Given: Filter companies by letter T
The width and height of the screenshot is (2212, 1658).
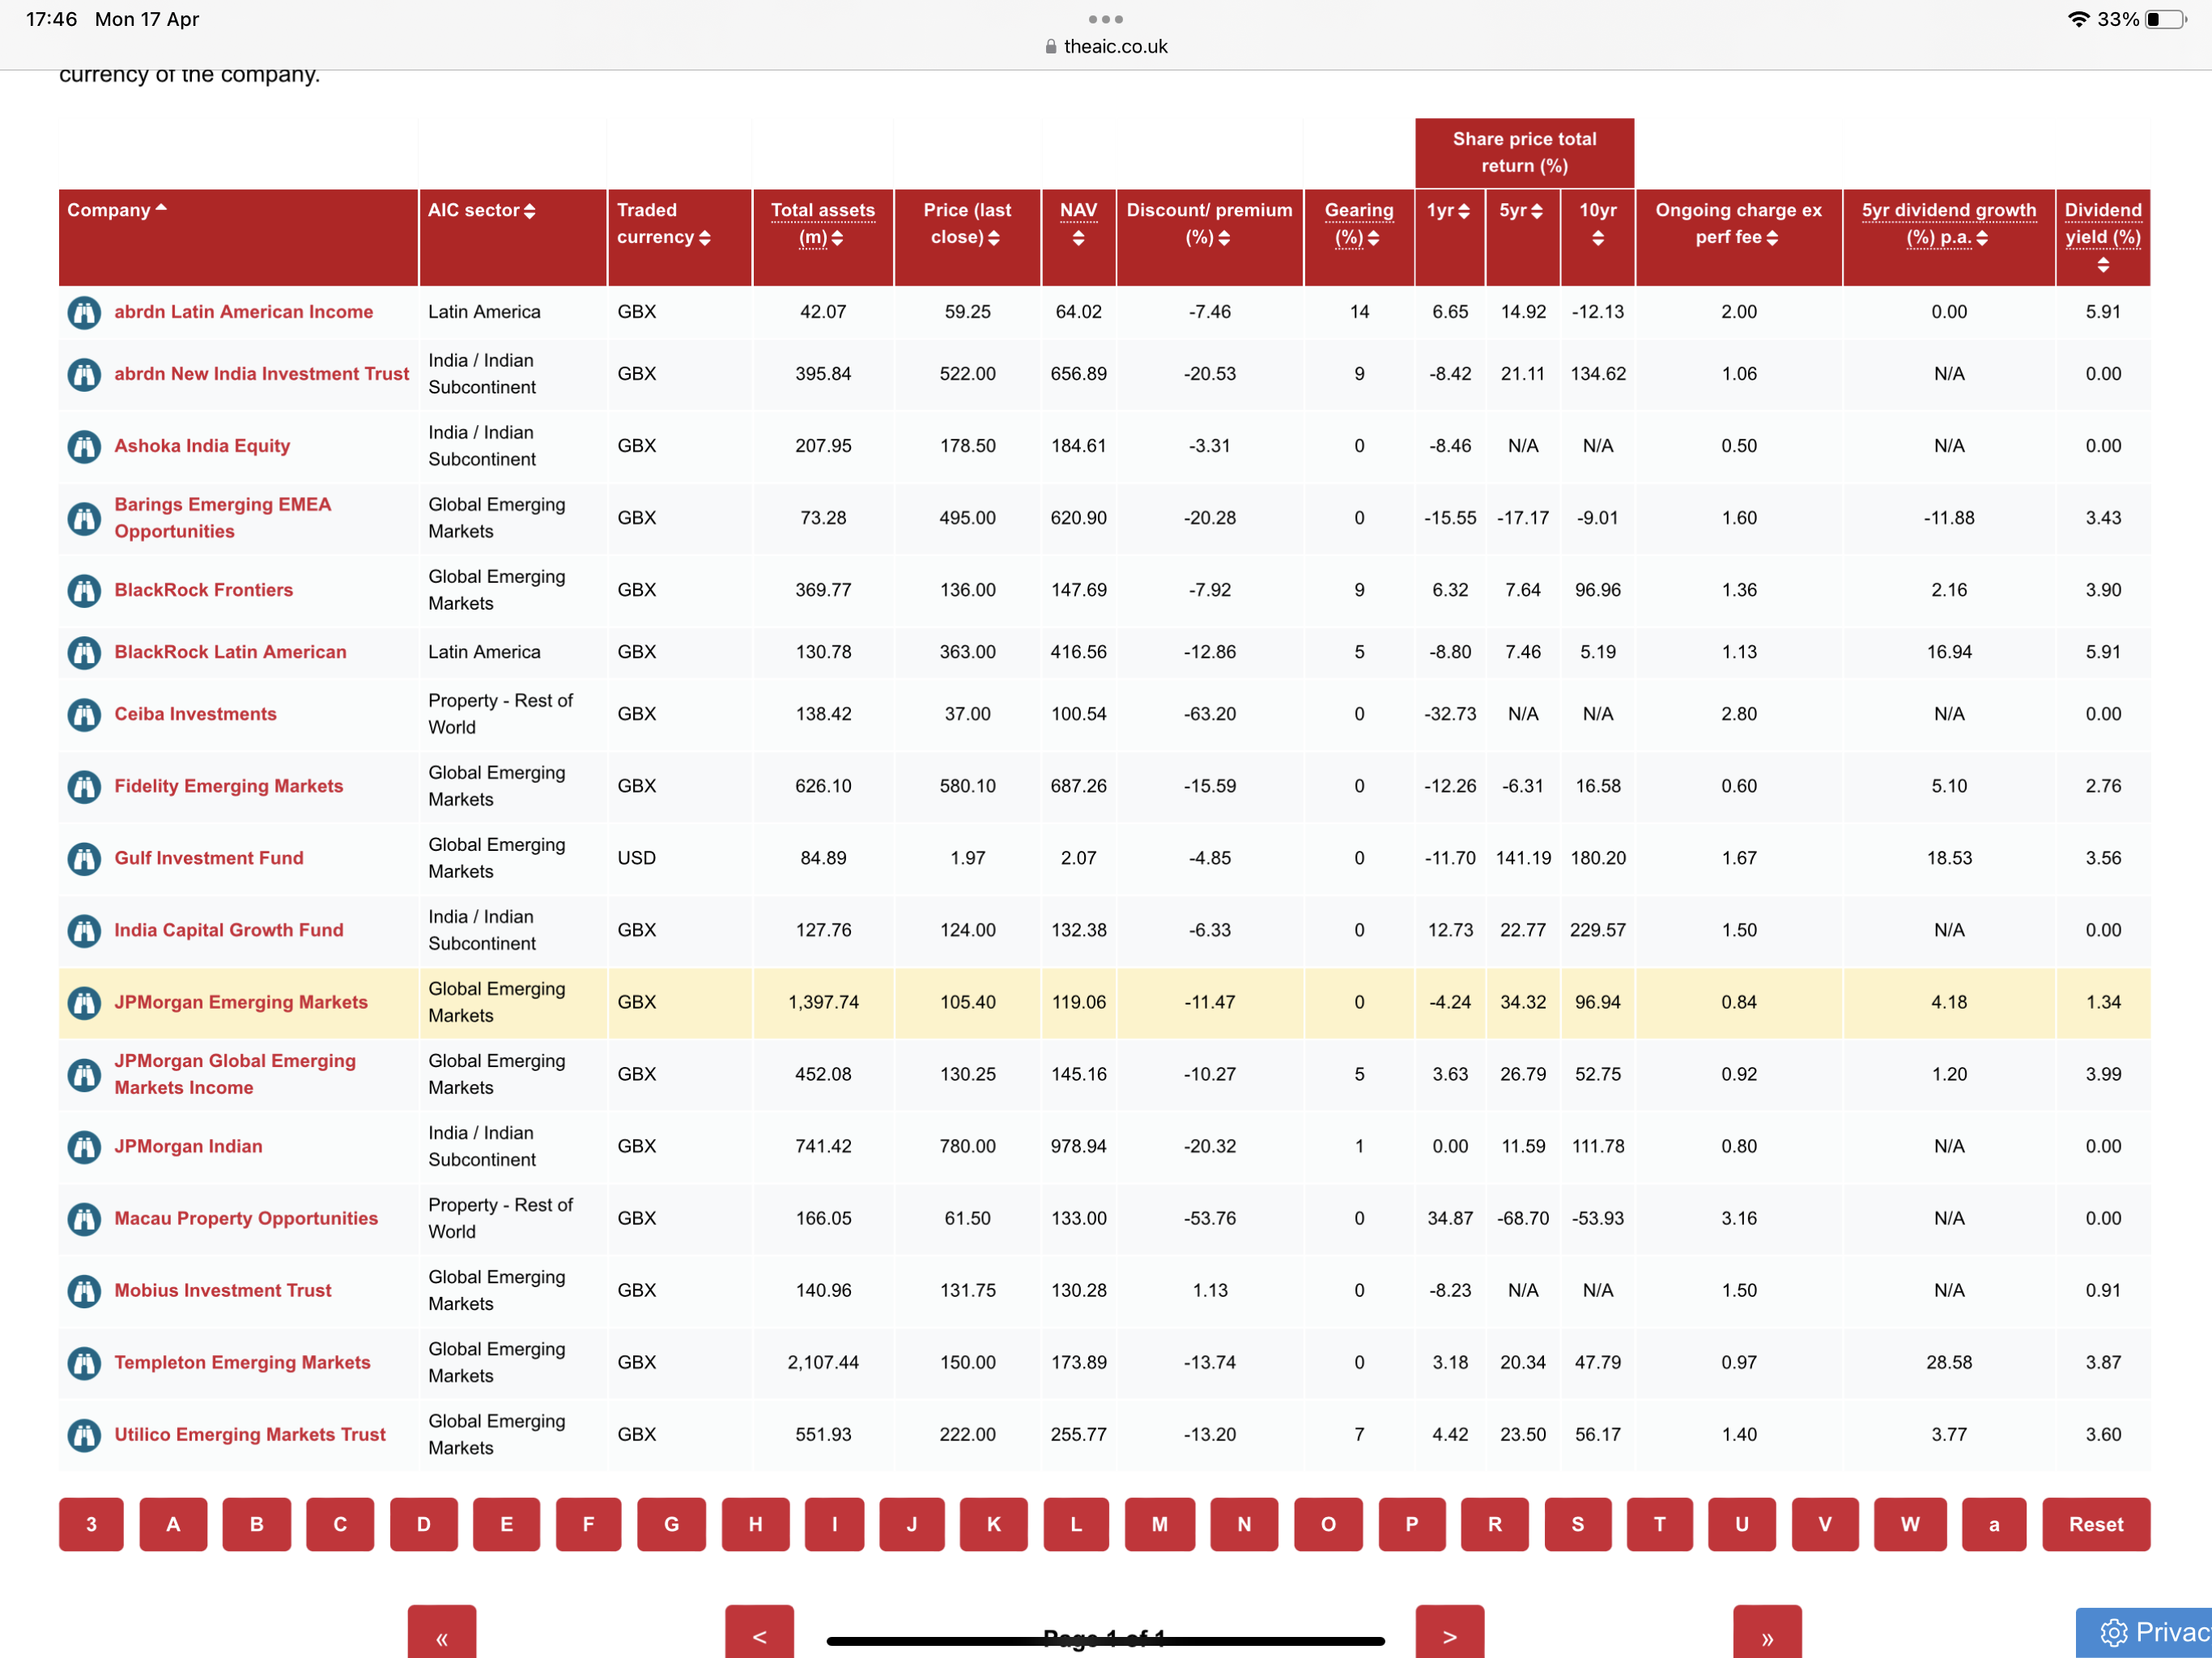Looking at the screenshot, I should tap(1660, 1524).
